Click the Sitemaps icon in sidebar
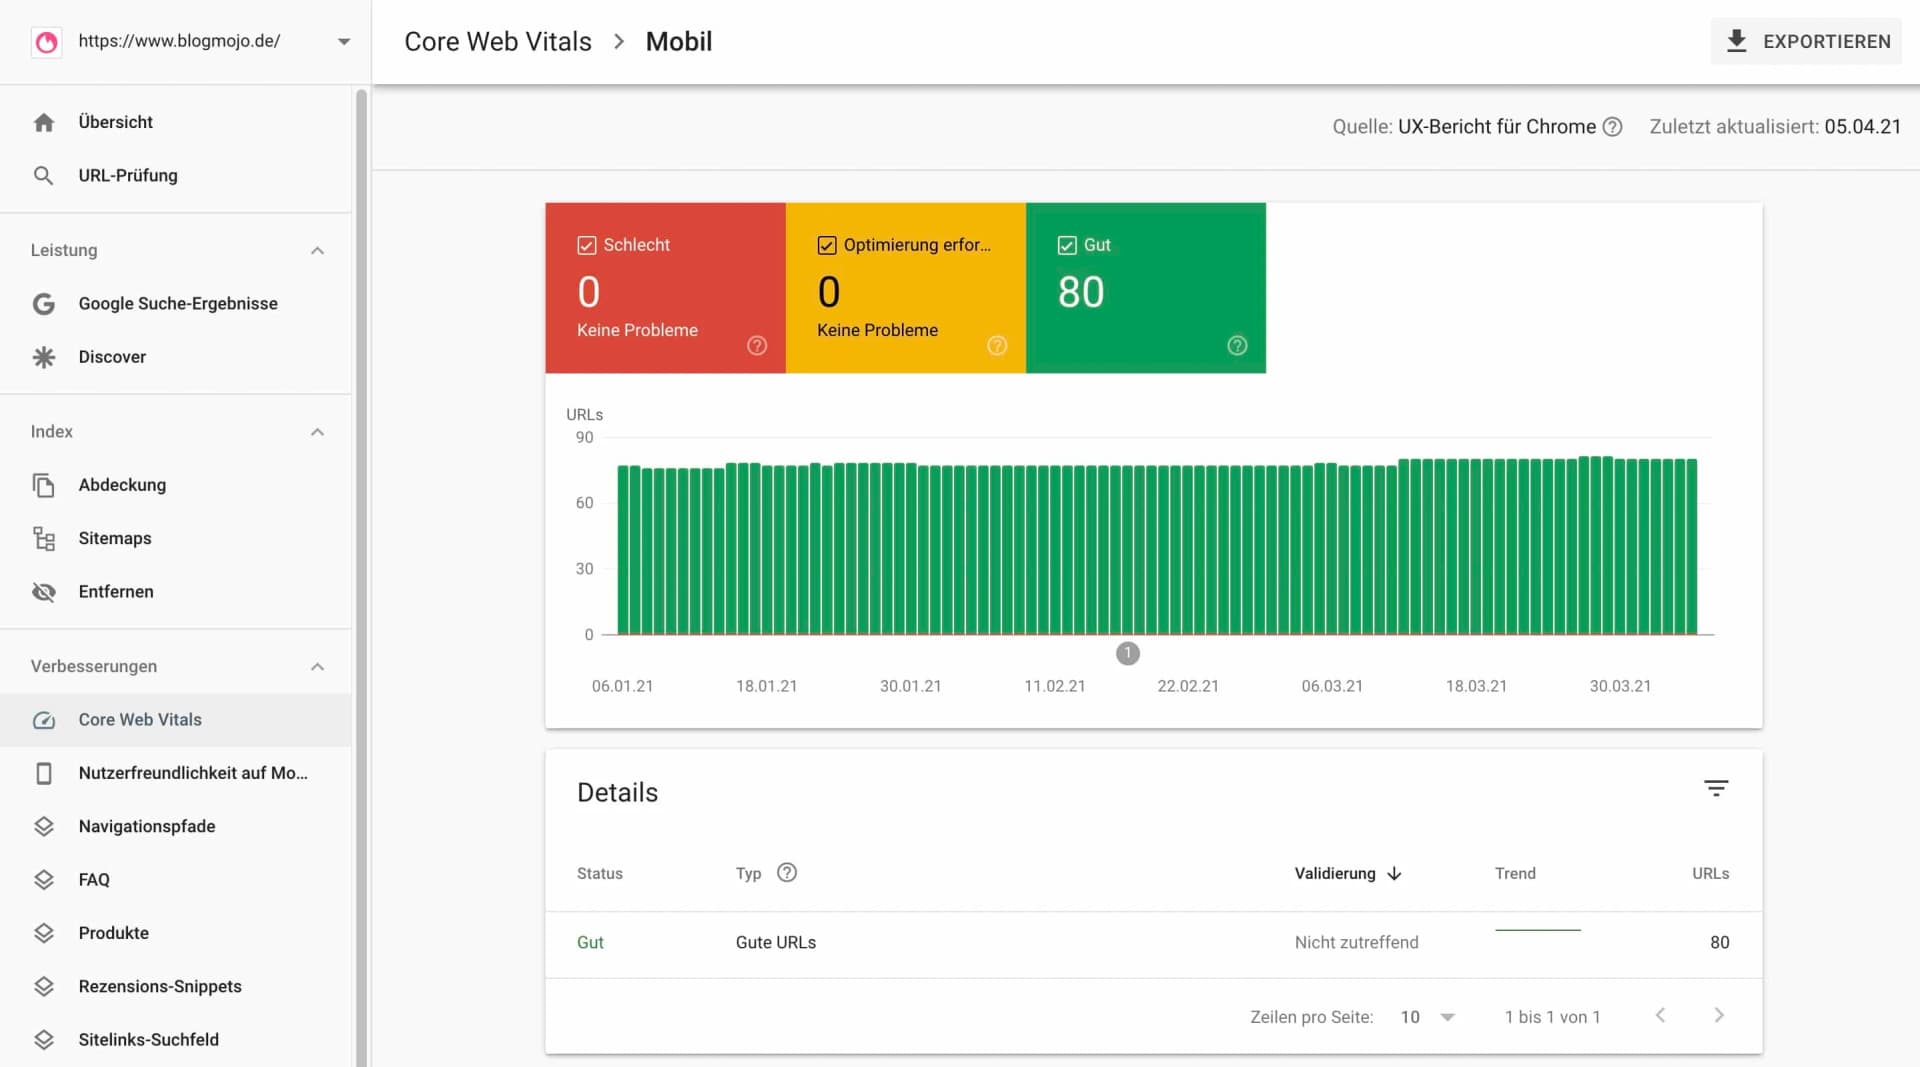This screenshot has width=1920, height=1067. click(45, 538)
